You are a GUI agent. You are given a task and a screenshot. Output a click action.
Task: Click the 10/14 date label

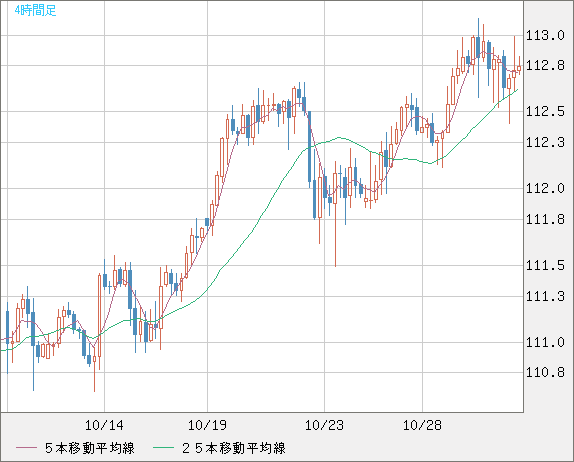tap(104, 425)
